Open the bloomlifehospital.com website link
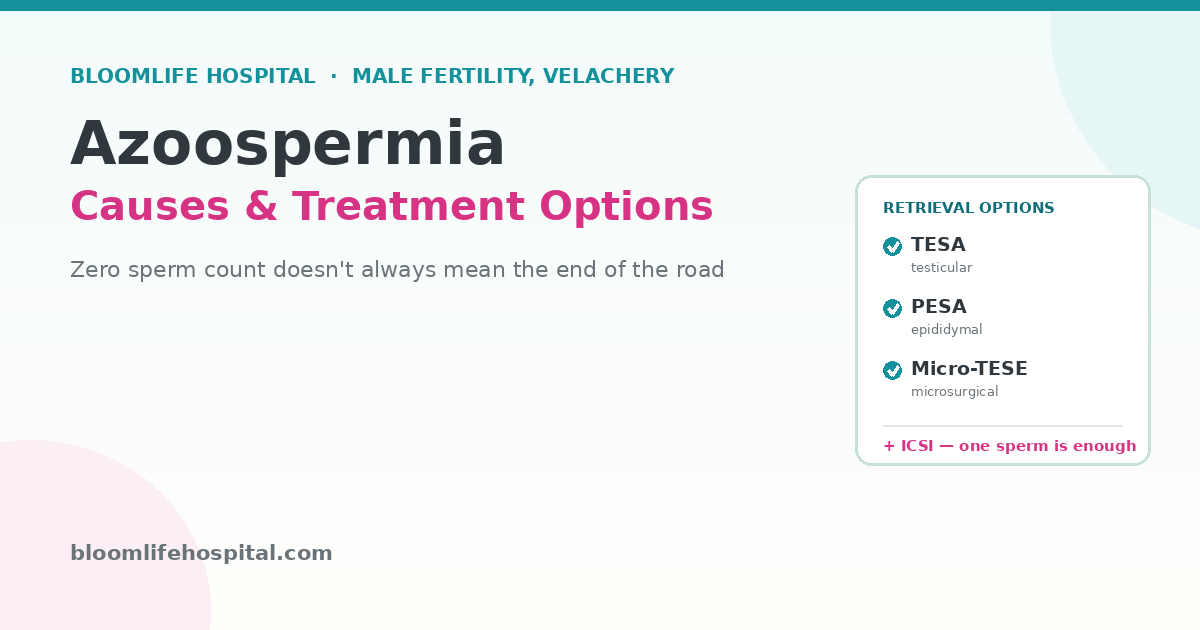 (x=201, y=553)
